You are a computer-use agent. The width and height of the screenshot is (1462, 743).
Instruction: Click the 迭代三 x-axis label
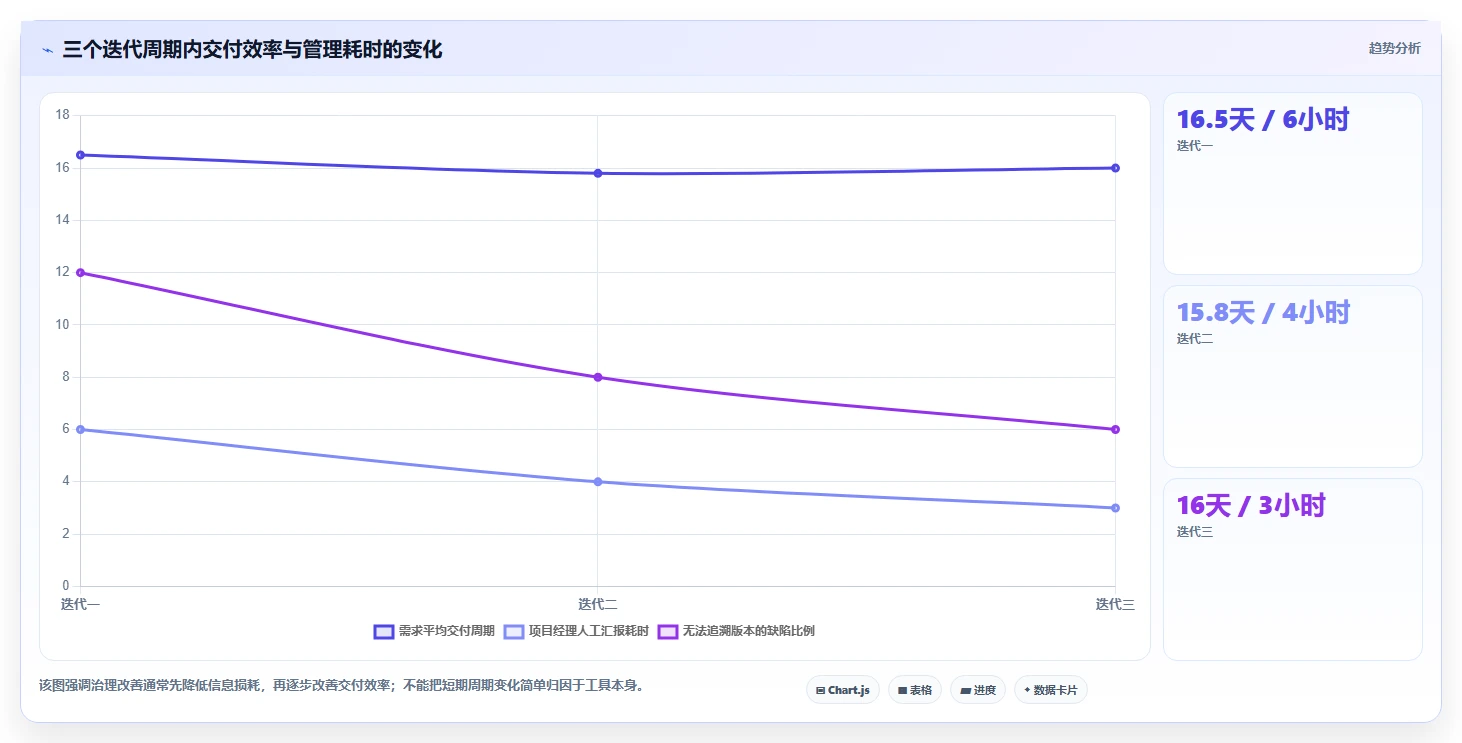pyautogui.click(x=1115, y=604)
